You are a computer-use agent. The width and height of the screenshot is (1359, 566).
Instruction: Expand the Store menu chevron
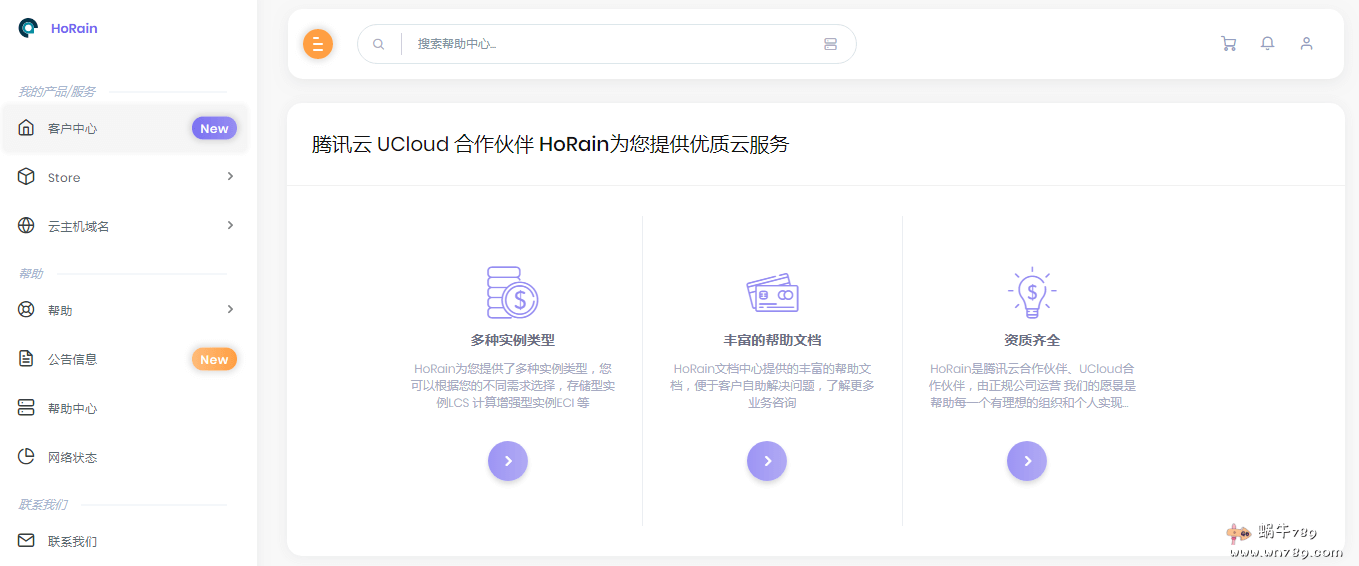230,177
